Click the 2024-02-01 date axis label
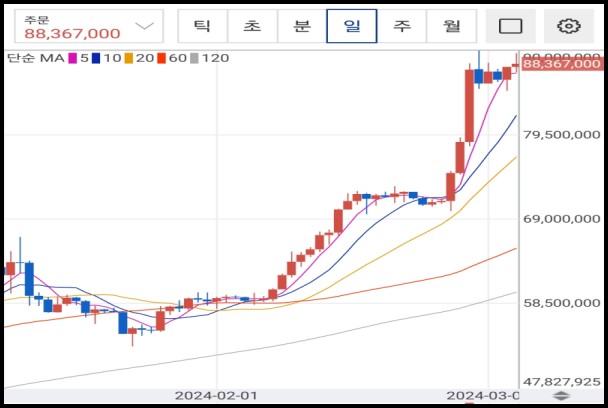The width and height of the screenshot is (608, 408). tap(216, 396)
